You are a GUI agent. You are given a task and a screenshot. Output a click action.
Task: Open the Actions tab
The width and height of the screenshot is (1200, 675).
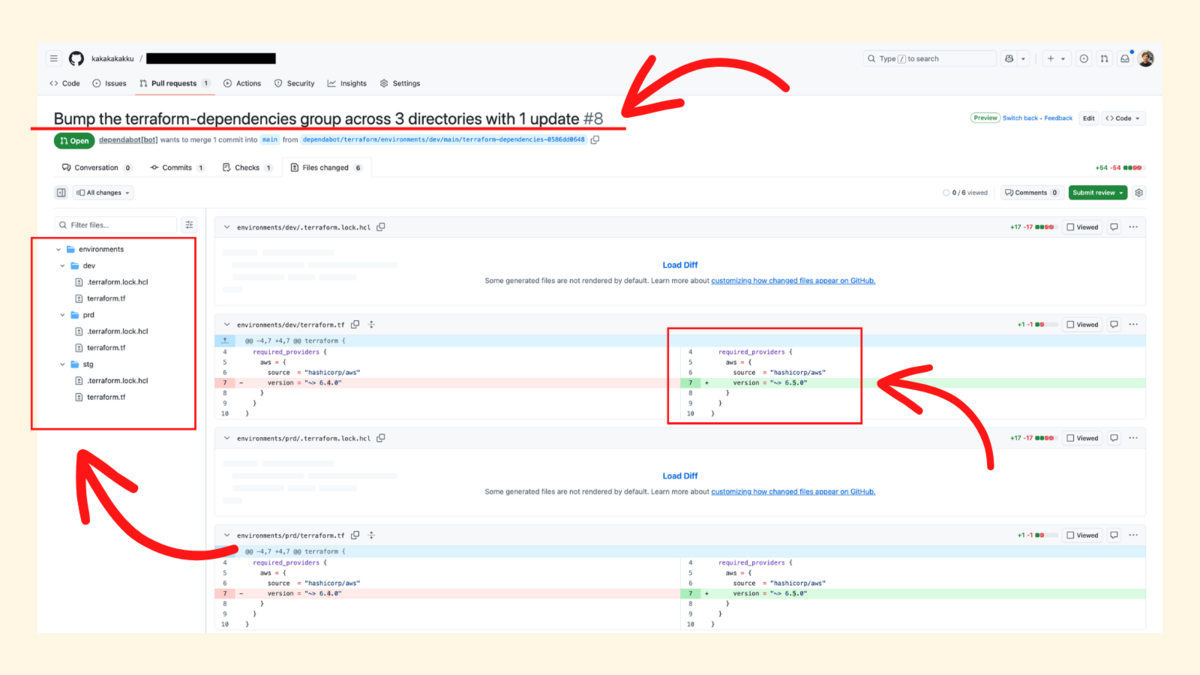(242, 84)
